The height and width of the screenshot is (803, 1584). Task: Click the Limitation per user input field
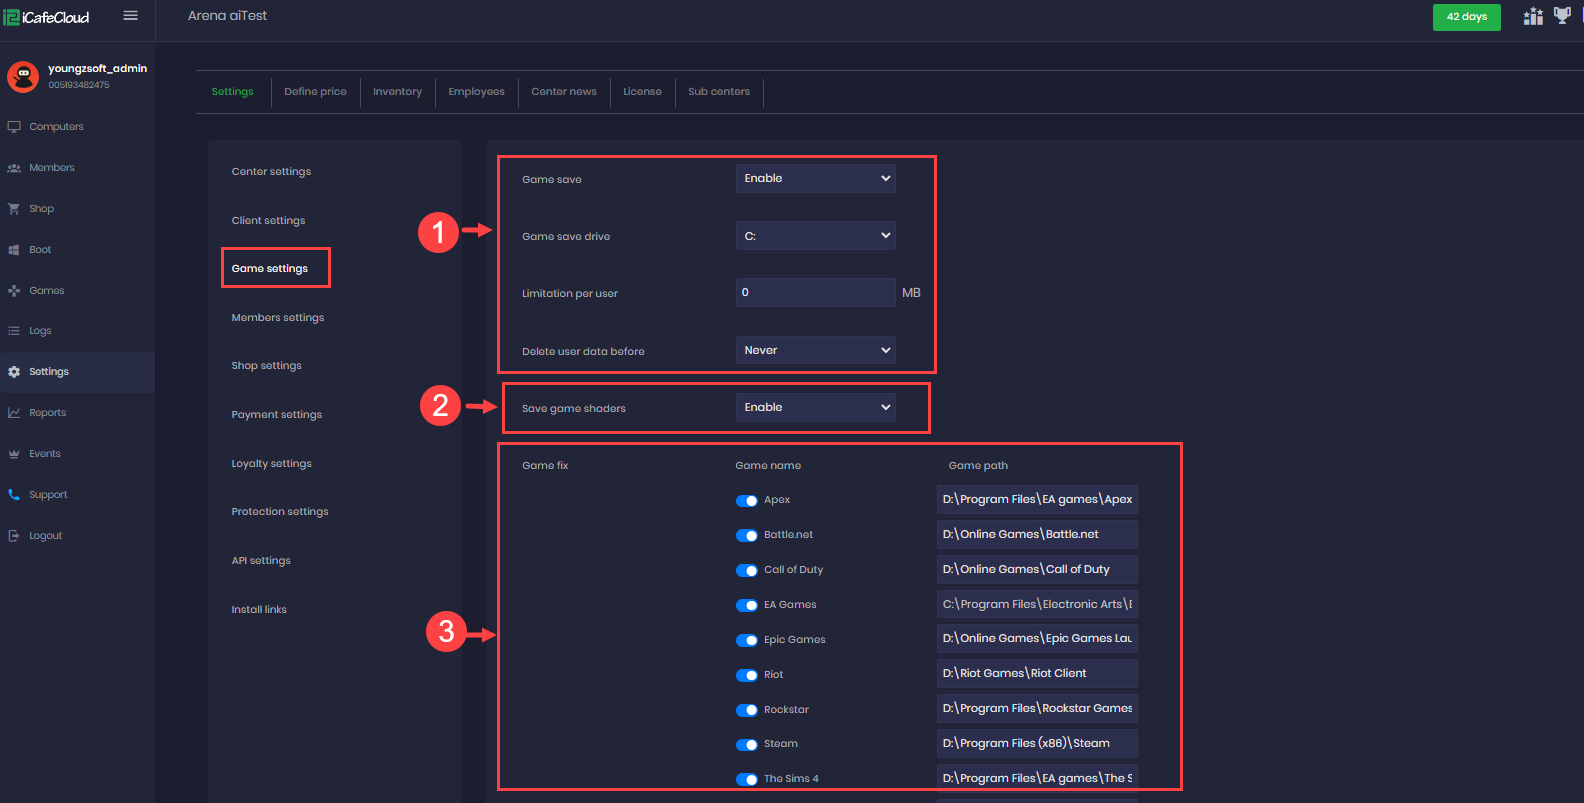click(815, 293)
